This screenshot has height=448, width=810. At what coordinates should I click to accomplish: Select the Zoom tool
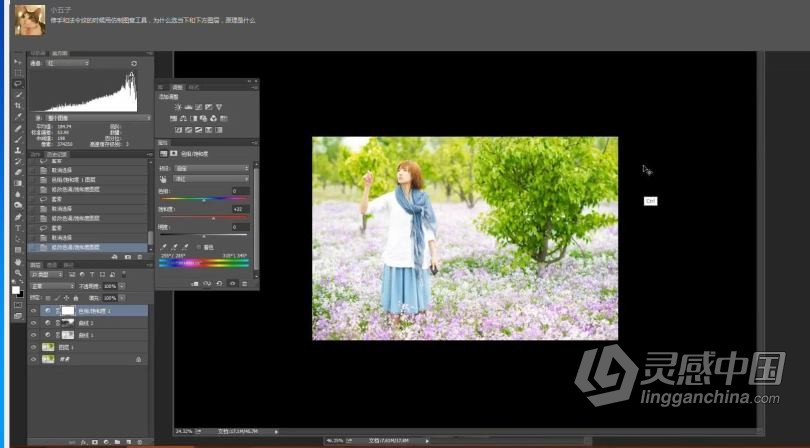pyautogui.click(x=18, y=273)
